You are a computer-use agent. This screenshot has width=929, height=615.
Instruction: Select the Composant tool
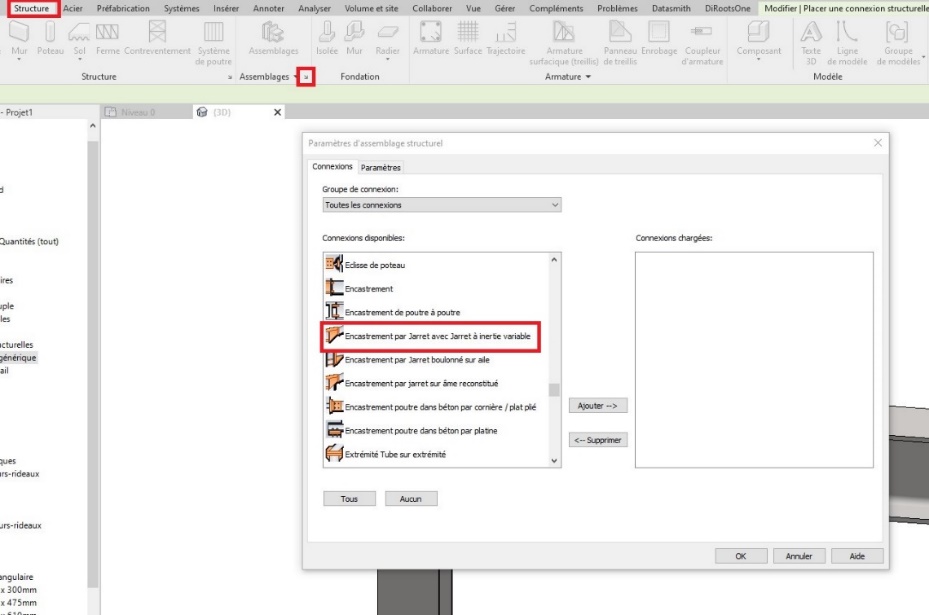(758, 40)
